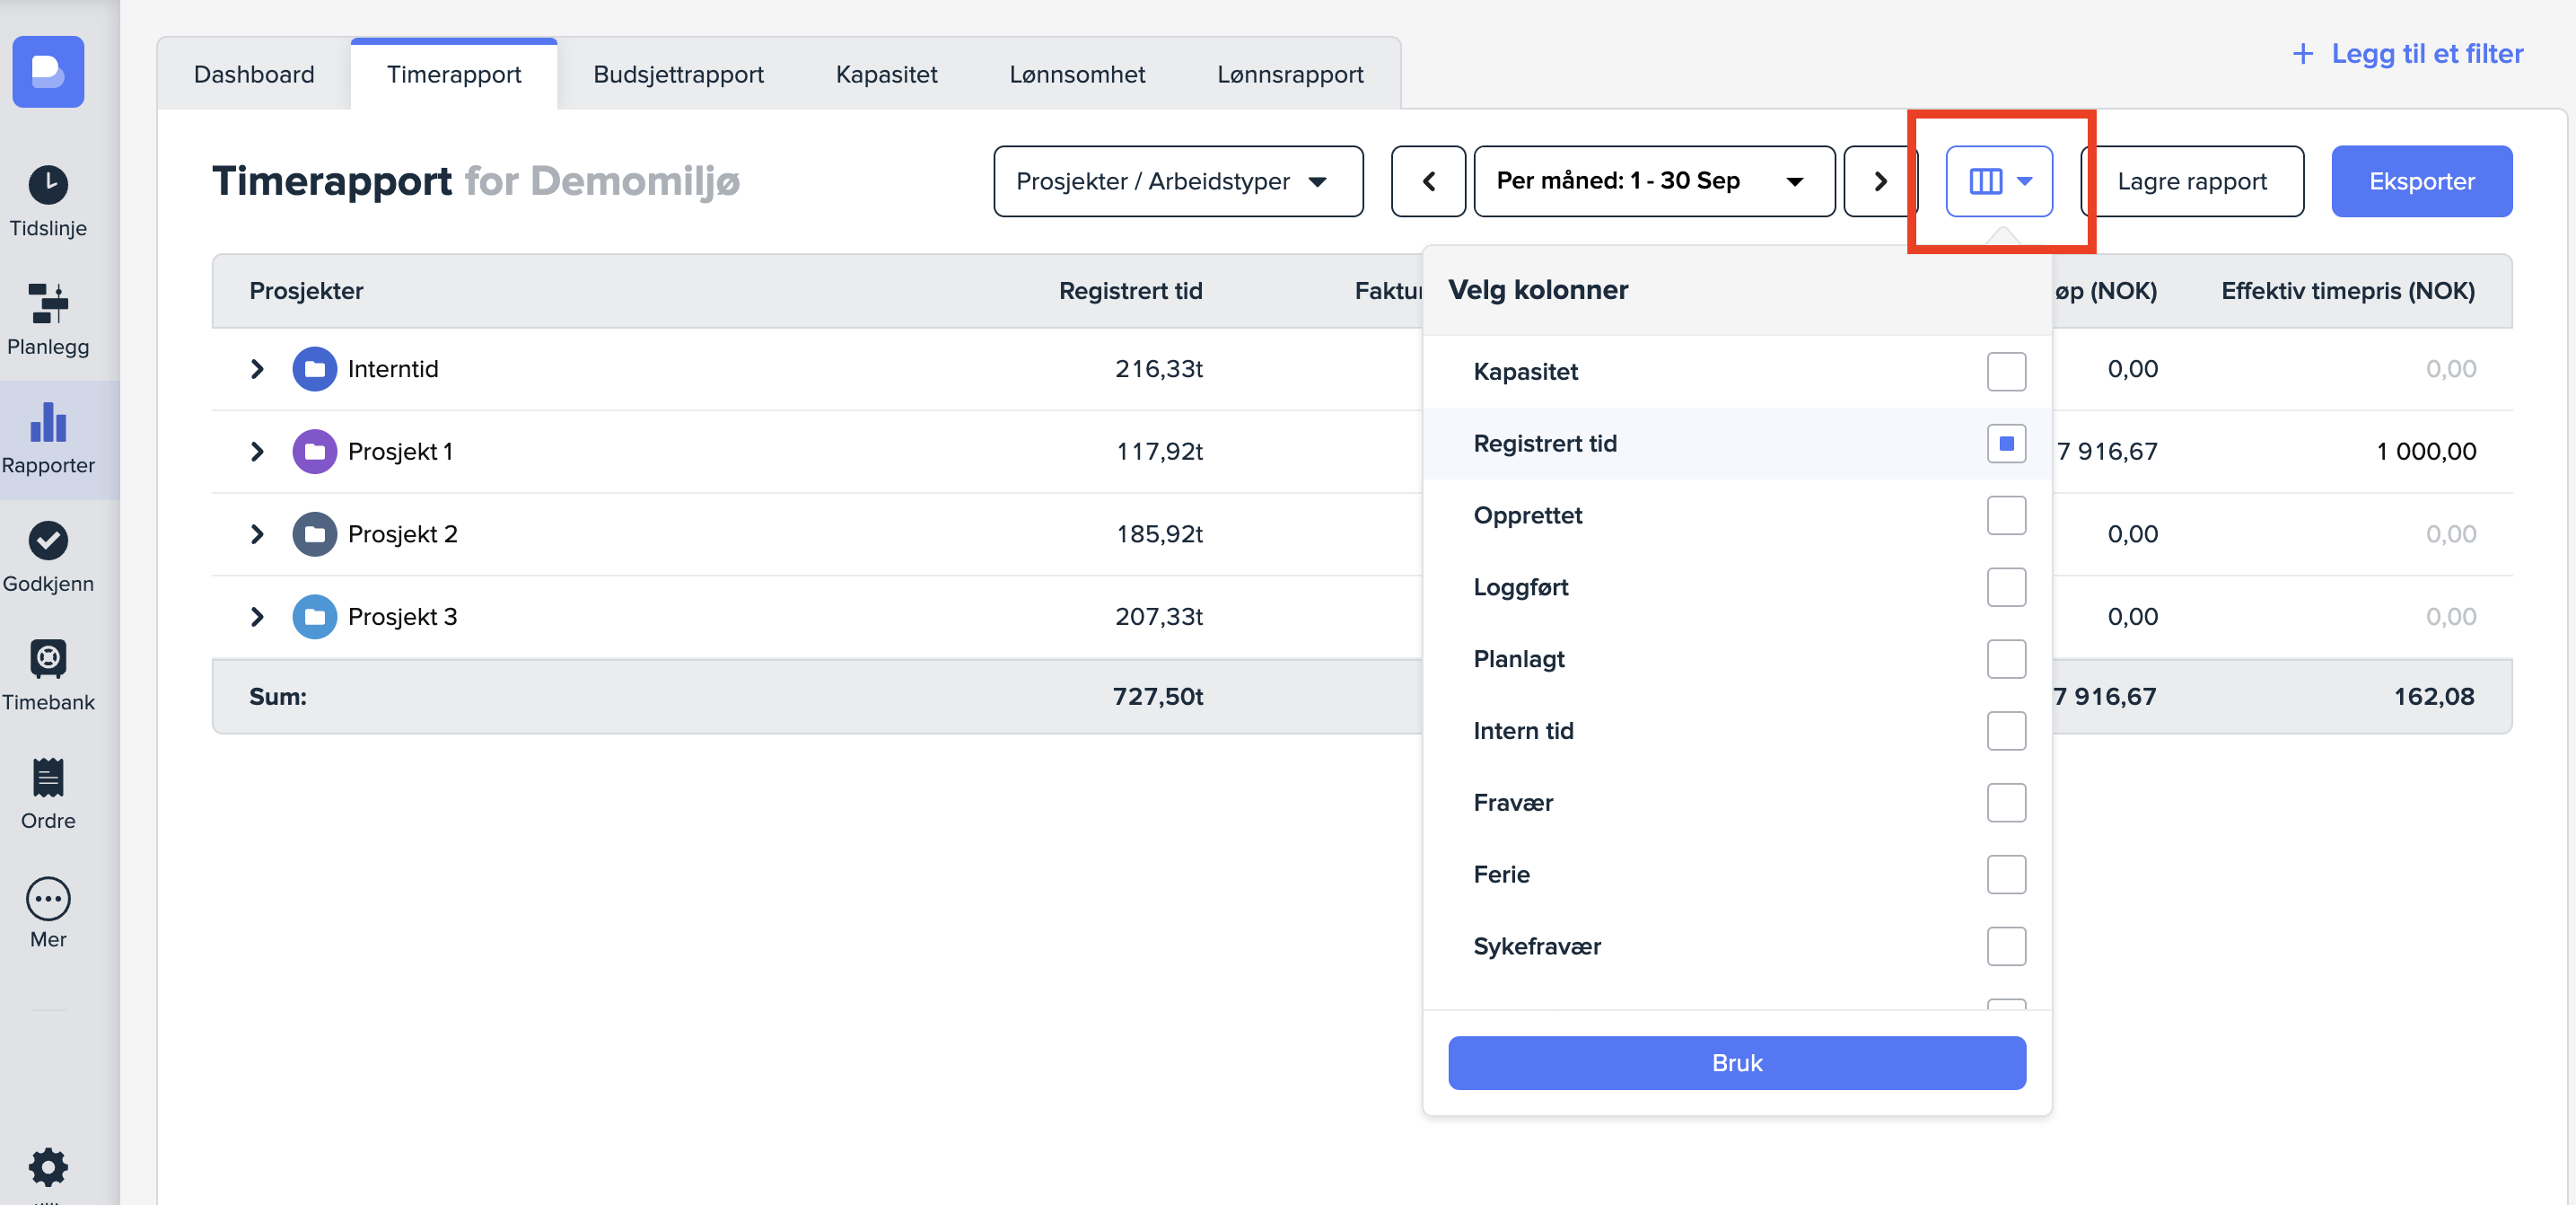Enable the Sykefravær column checkbox
The image size is (2576, 1205).
tap(2005, 945)
